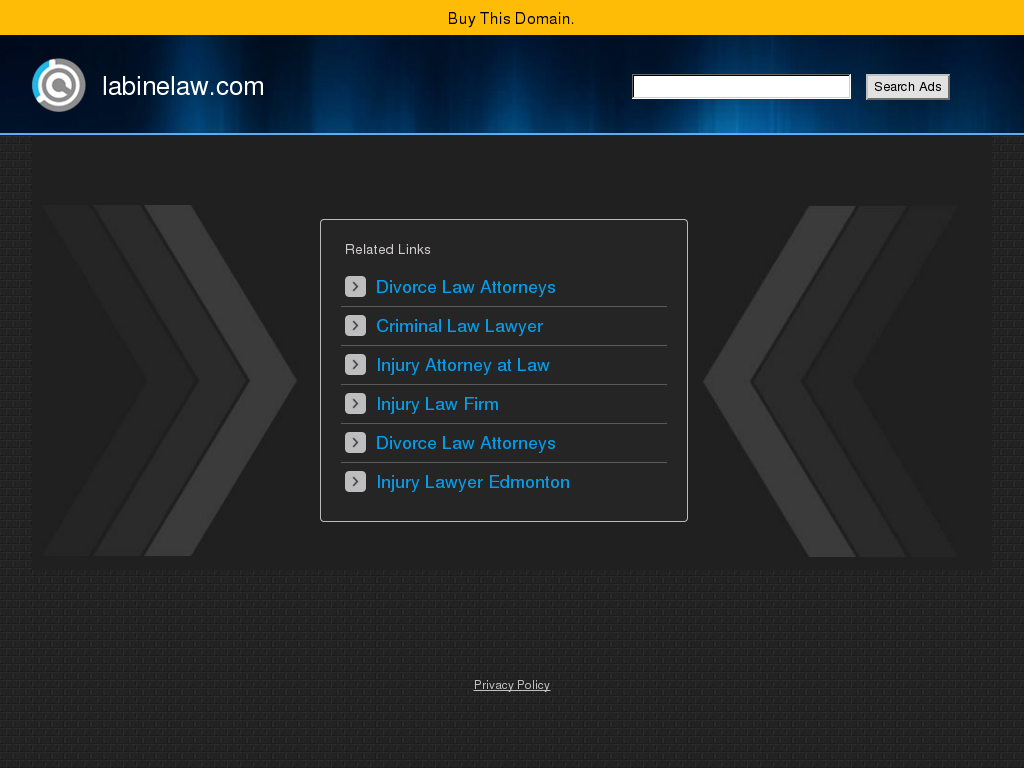Click arrow icon of Divorce Law Attorneys above Injury Lawyer Edmonton
1024x768 pixels.
pos(355,443)
